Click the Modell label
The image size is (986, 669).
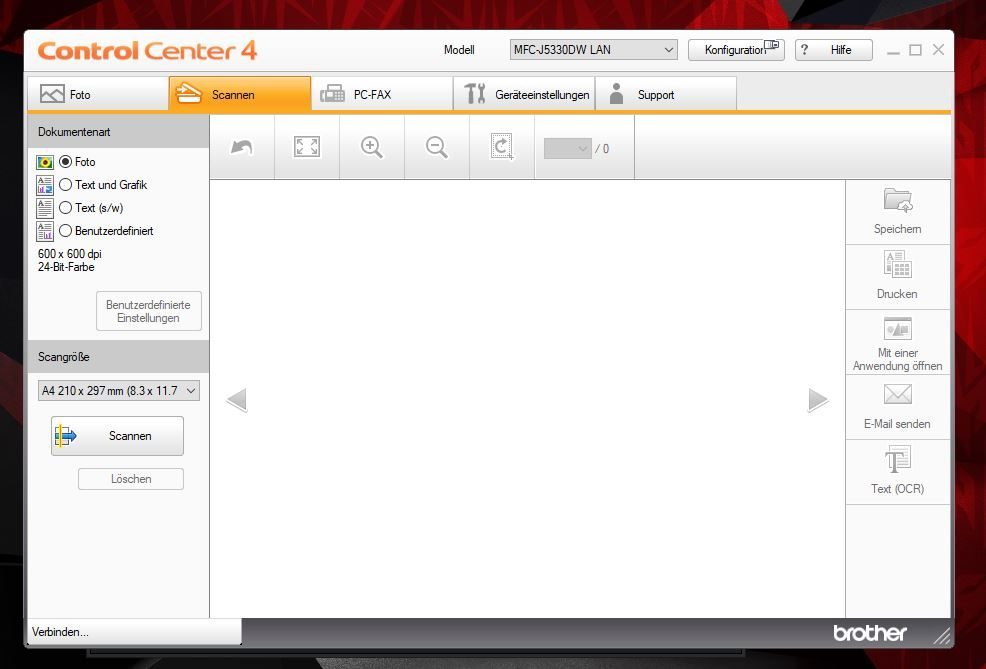(459, 50)
